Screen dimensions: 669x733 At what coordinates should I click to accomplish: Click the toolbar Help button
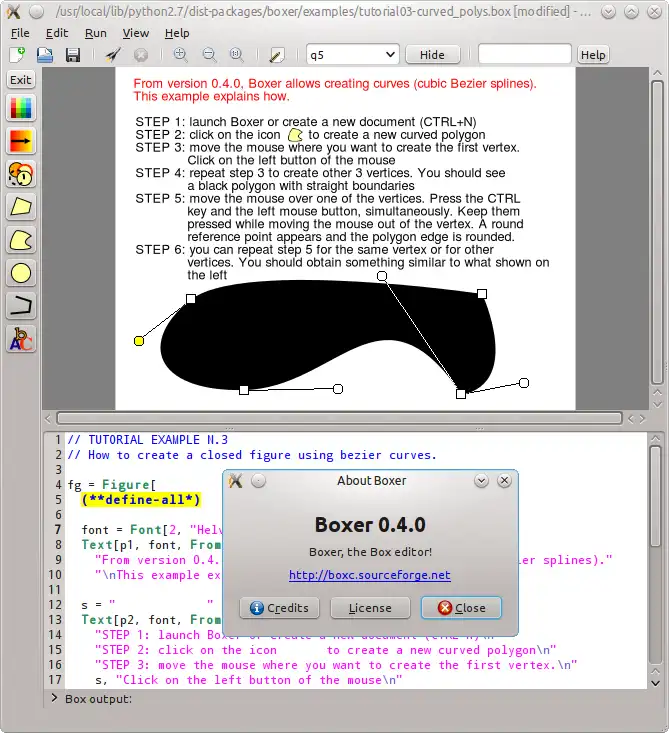[x=593, y=55]
